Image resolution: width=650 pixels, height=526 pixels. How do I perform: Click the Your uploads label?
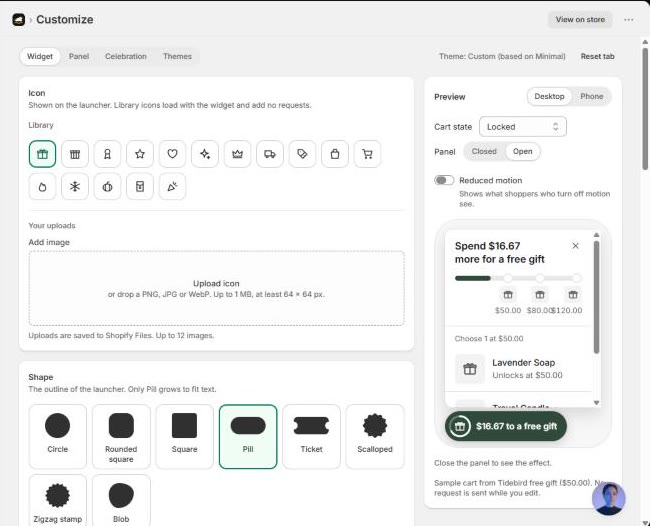52,226
